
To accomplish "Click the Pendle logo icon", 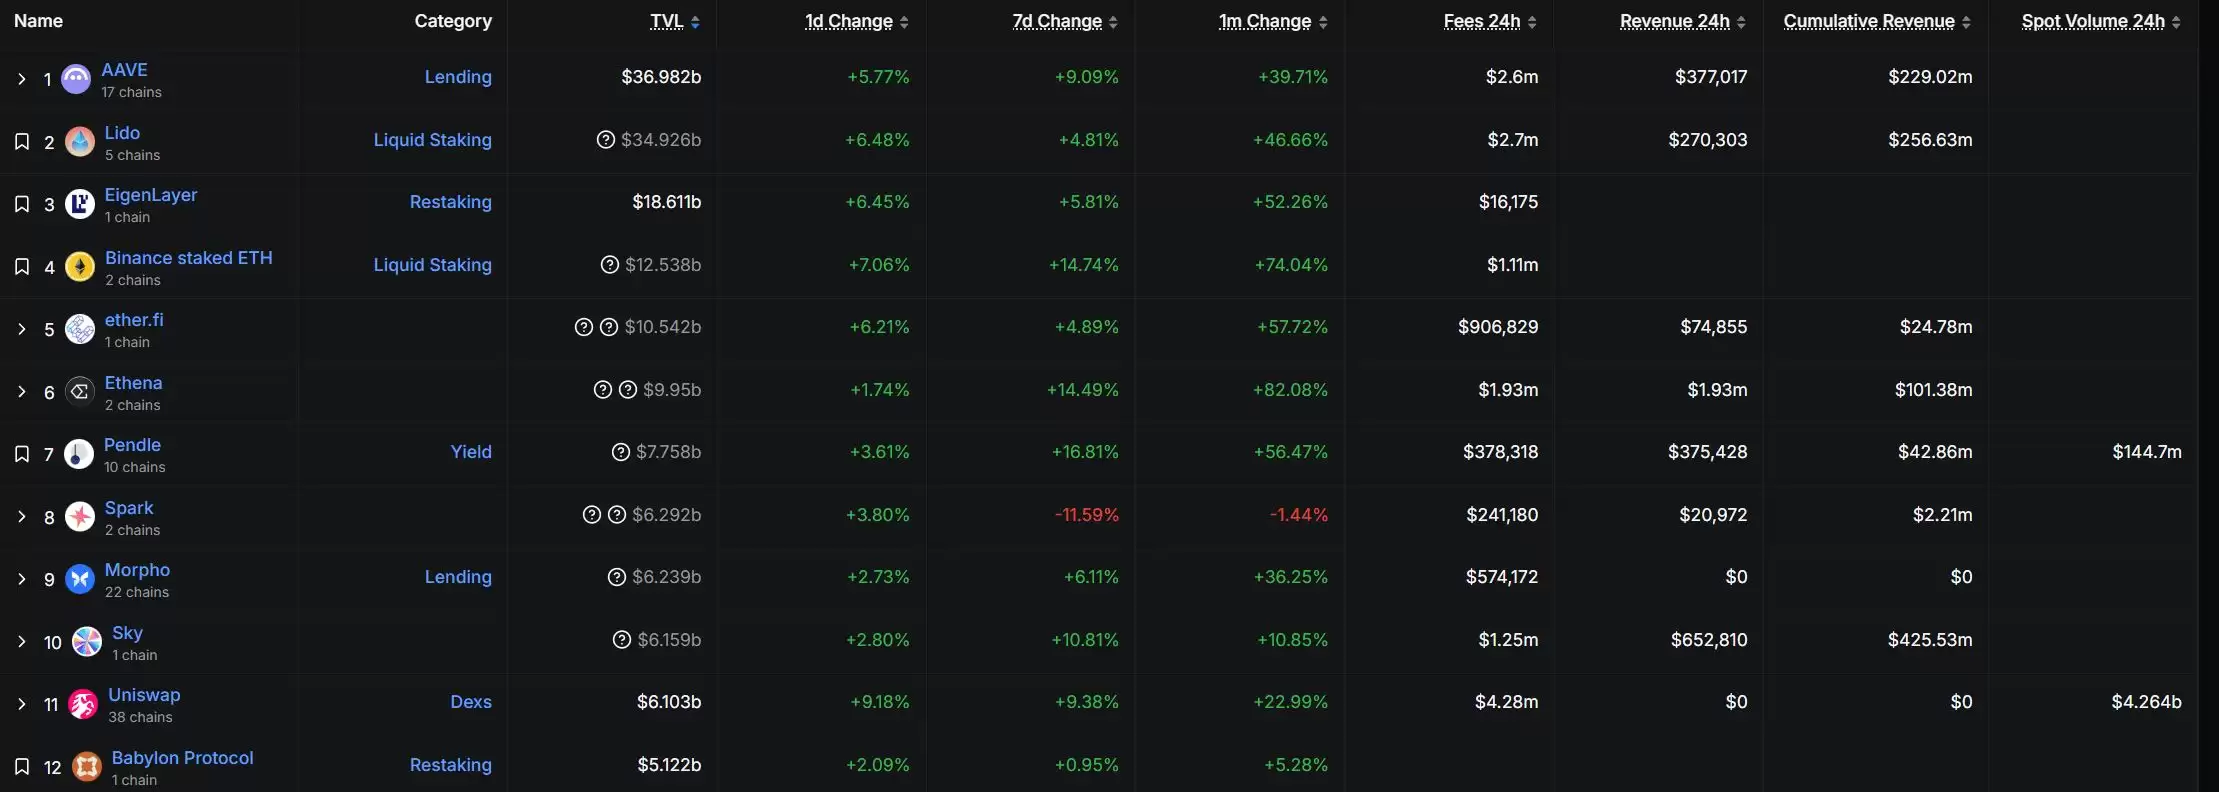I will click(79, 454).
